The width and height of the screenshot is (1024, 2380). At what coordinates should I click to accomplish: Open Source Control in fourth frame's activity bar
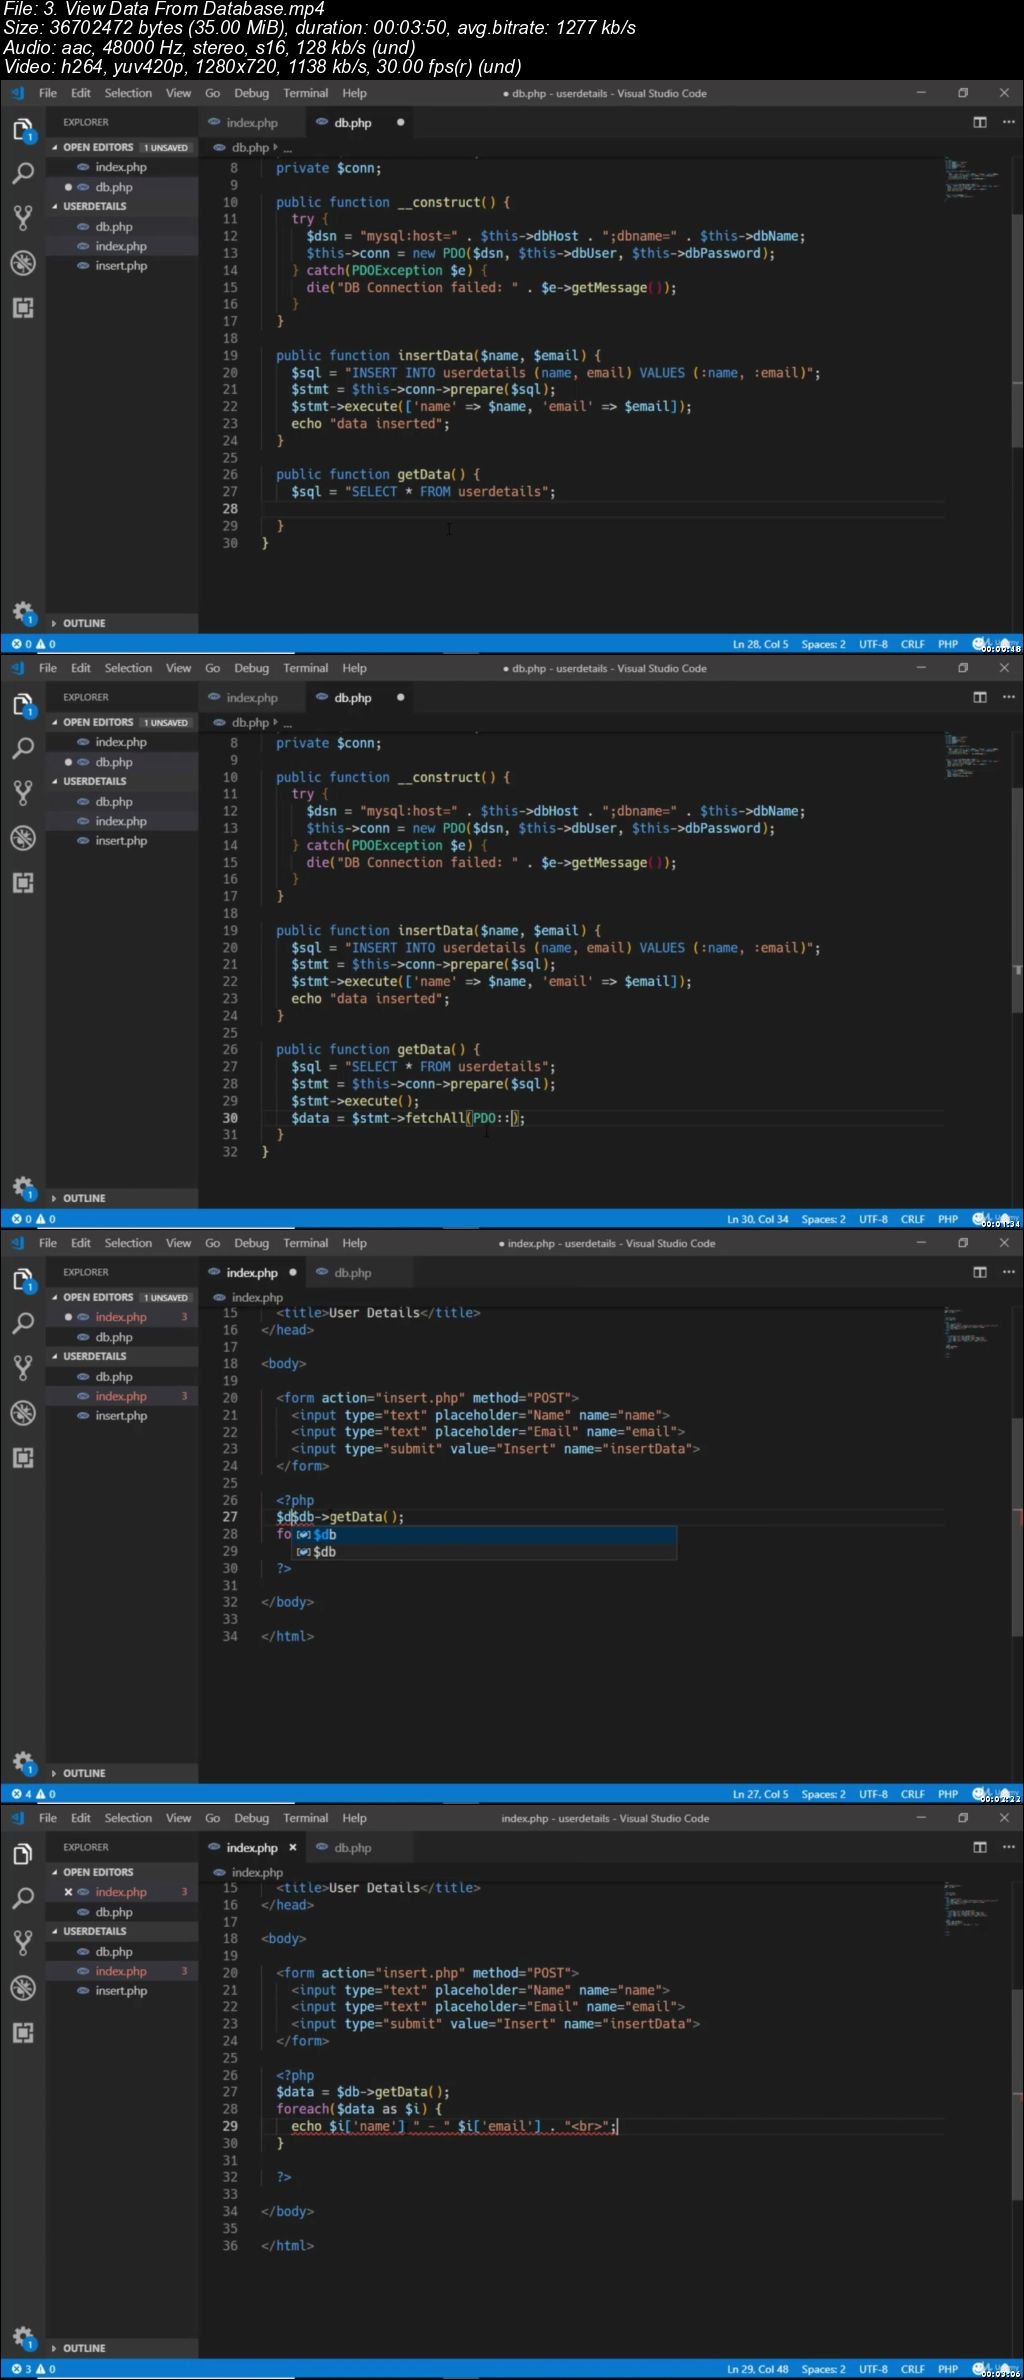click(x=23, y=1943)
